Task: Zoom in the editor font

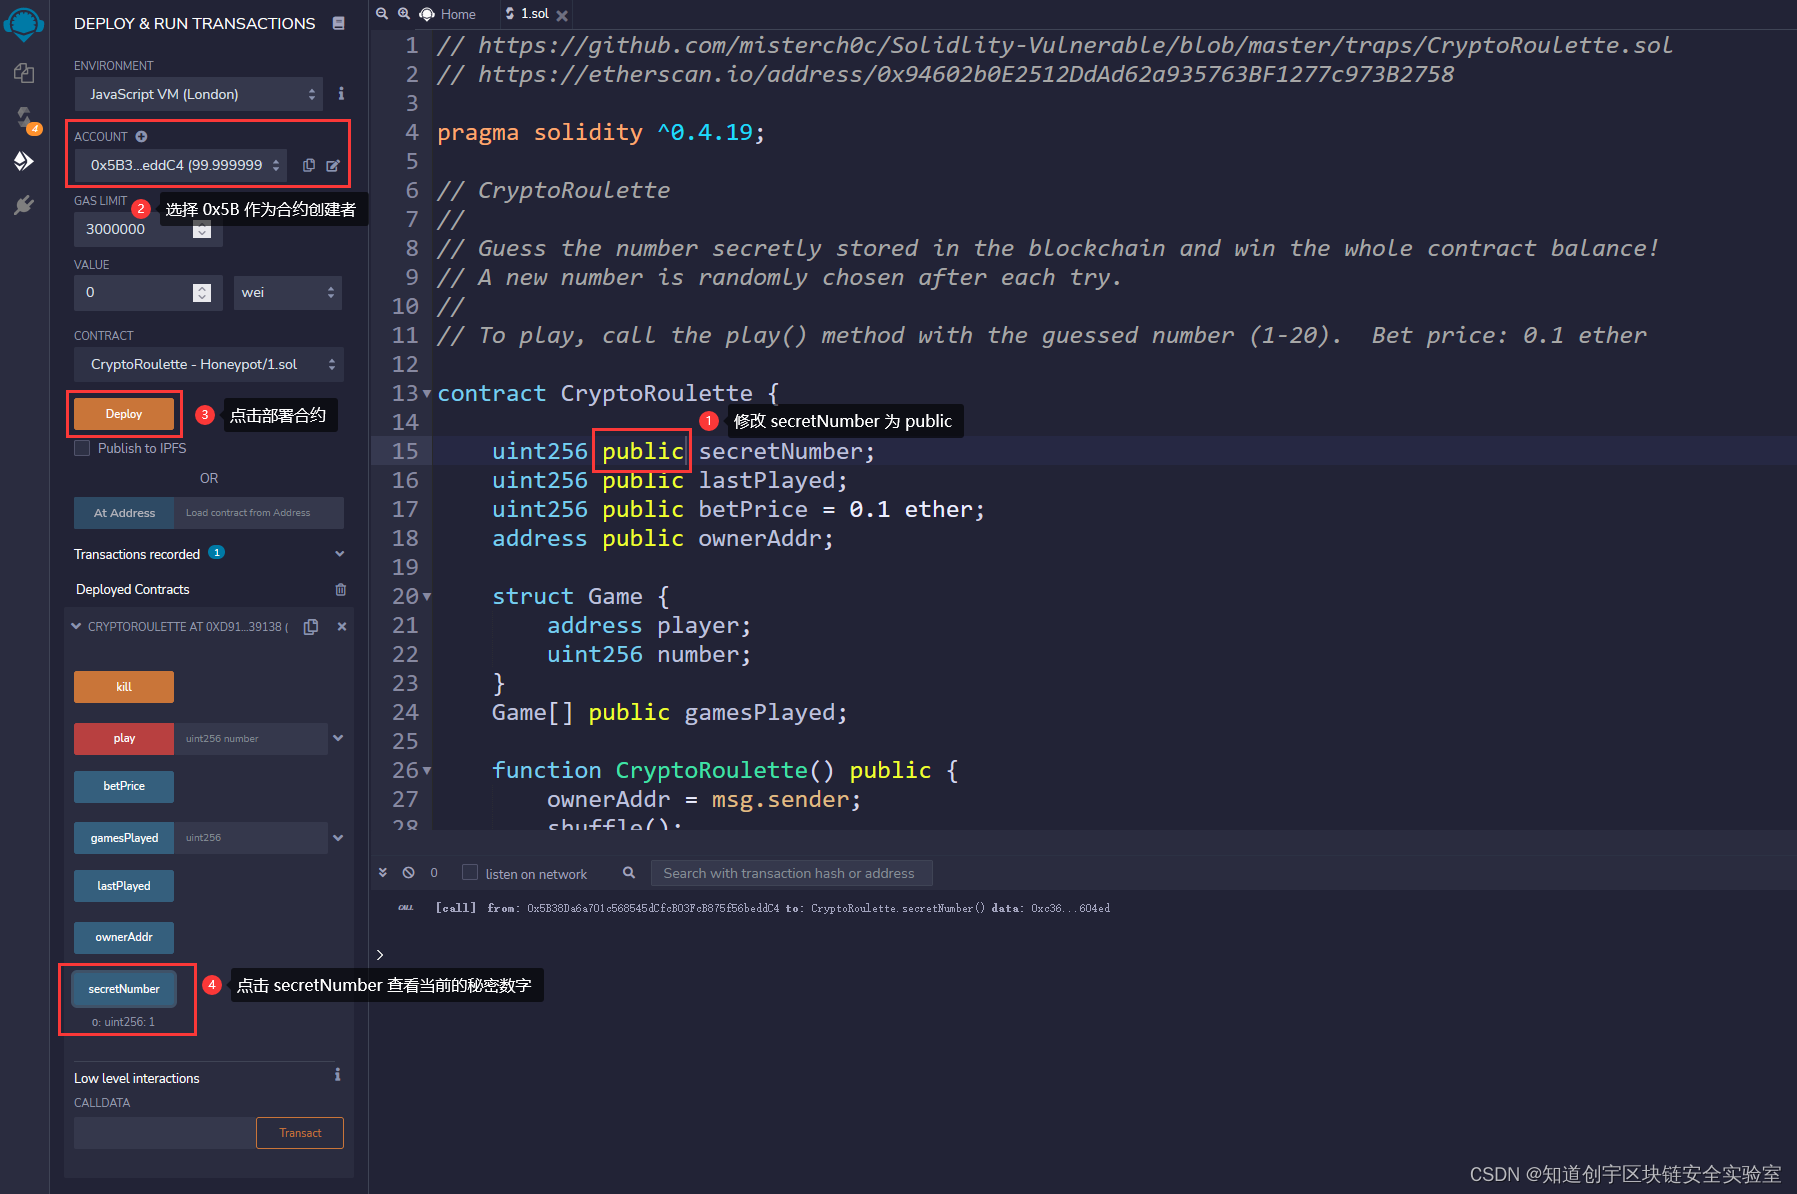Action: pyautogui.click(x=404, y=14)
